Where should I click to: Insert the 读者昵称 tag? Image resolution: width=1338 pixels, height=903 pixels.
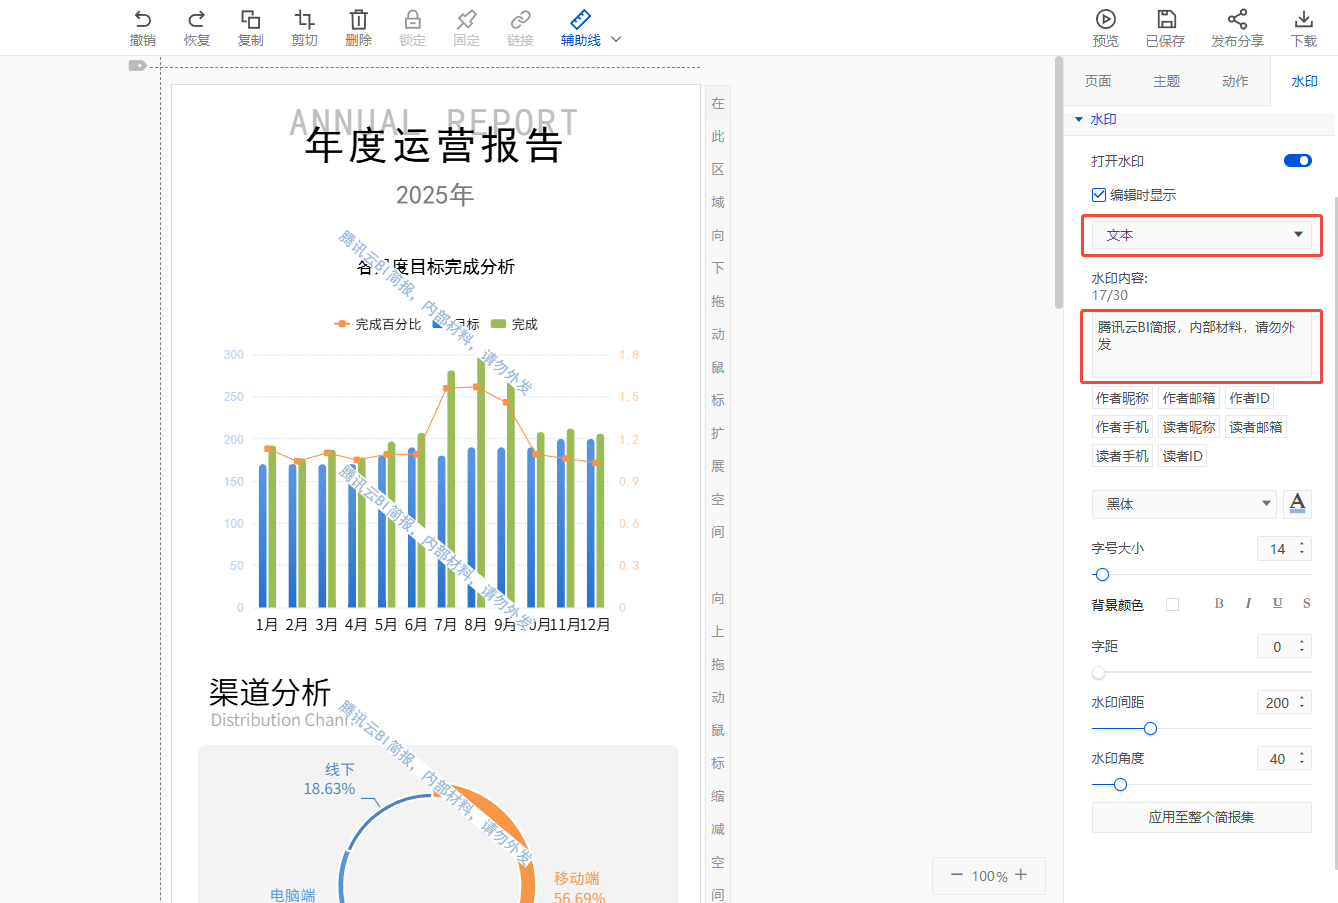click(1189, 427)
